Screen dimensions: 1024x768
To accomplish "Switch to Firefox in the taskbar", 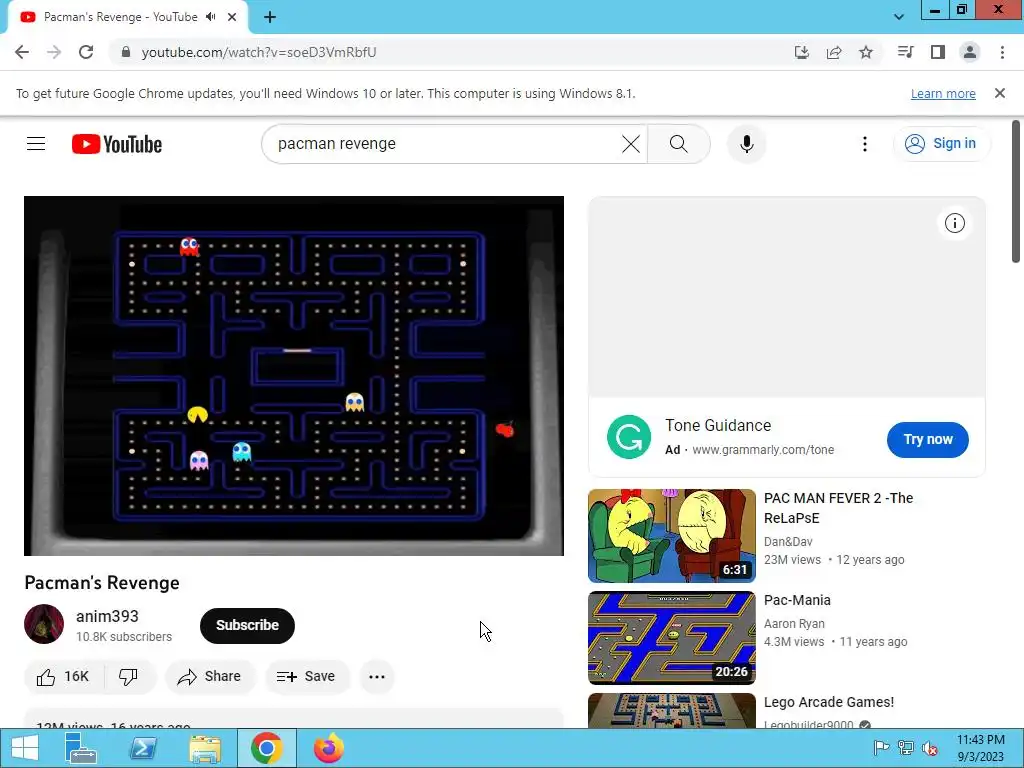I will tap(328, 748).
